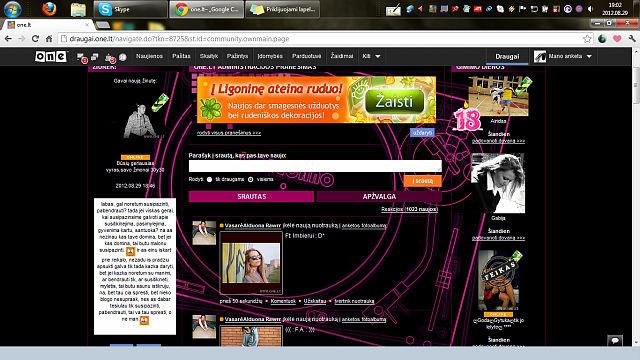Click the profile avatar beside Mano anketa
Screen dimensions: 640x360
[x=540, y=56]
